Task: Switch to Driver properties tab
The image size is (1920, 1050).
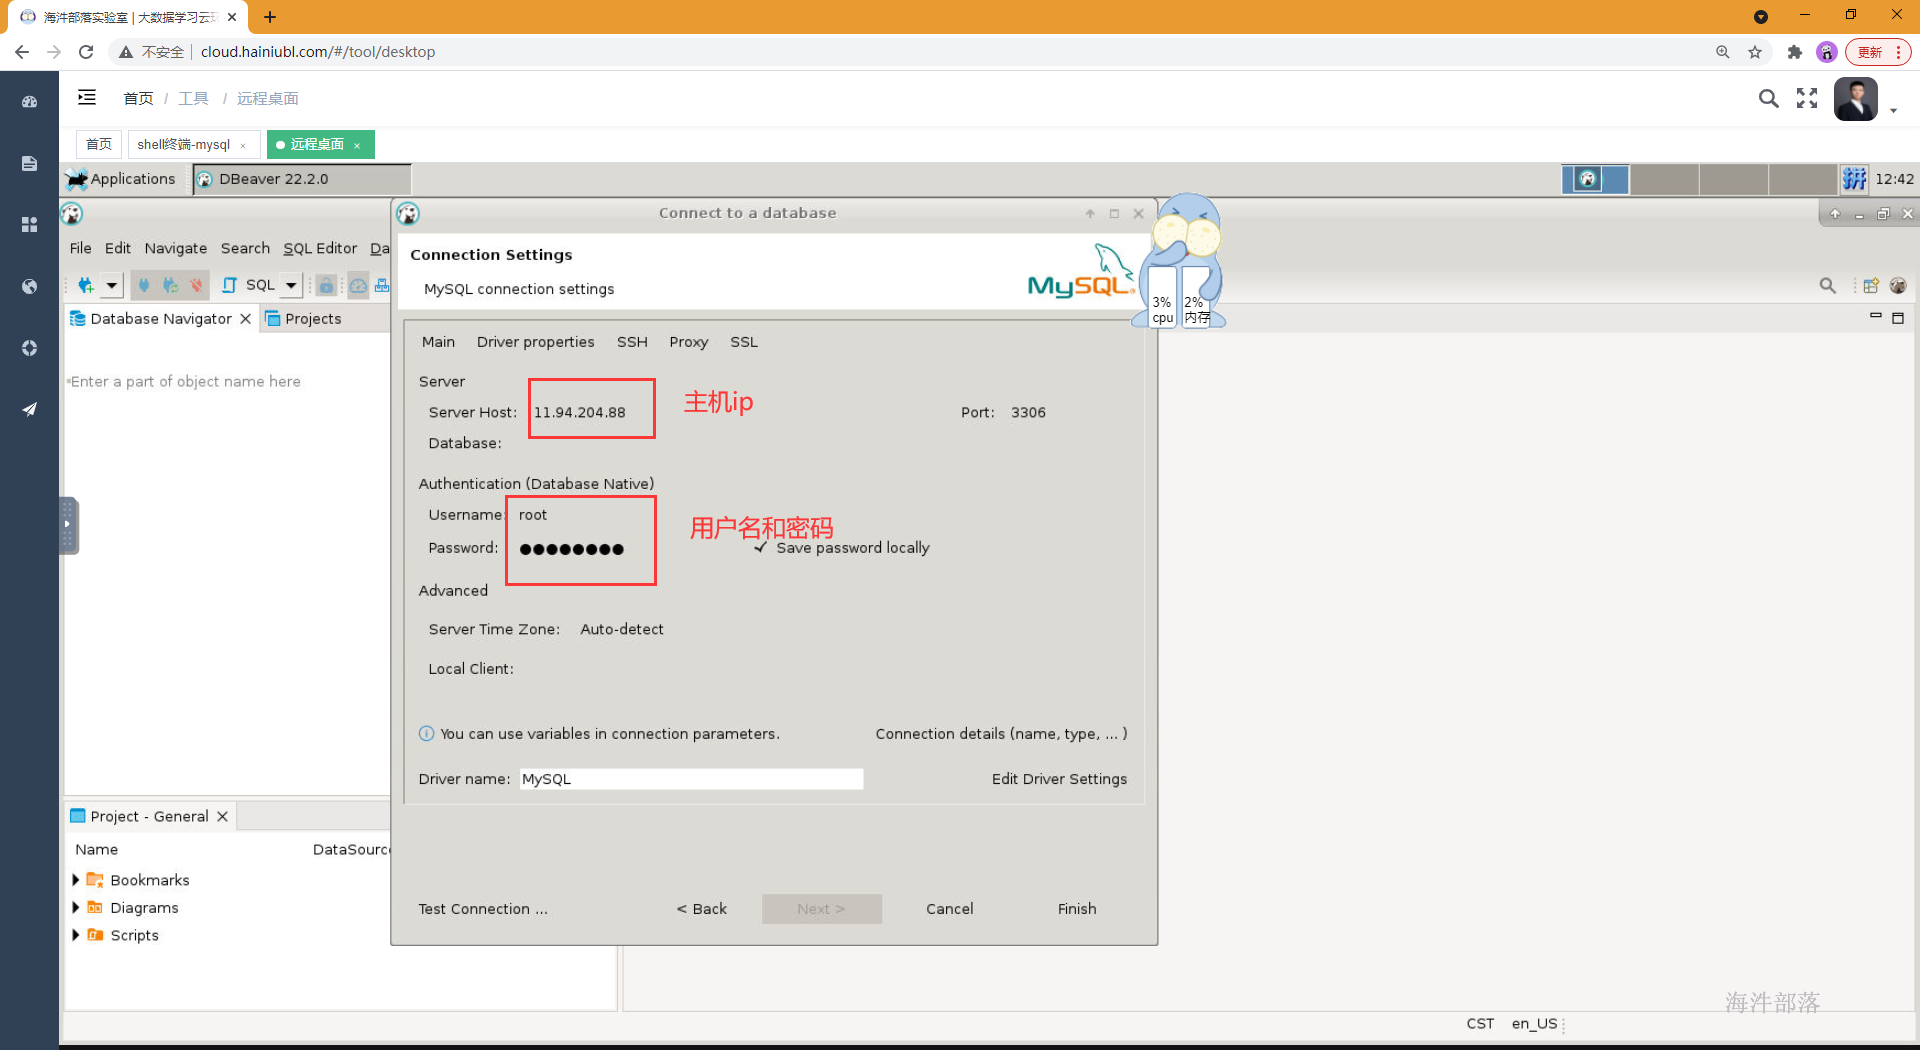Action: coord(535,342)
